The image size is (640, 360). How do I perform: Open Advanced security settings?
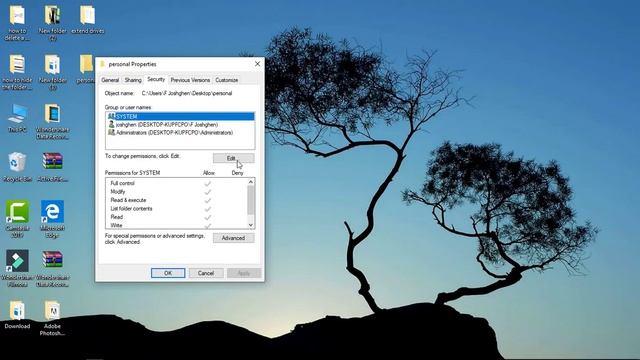pos(233,238)
